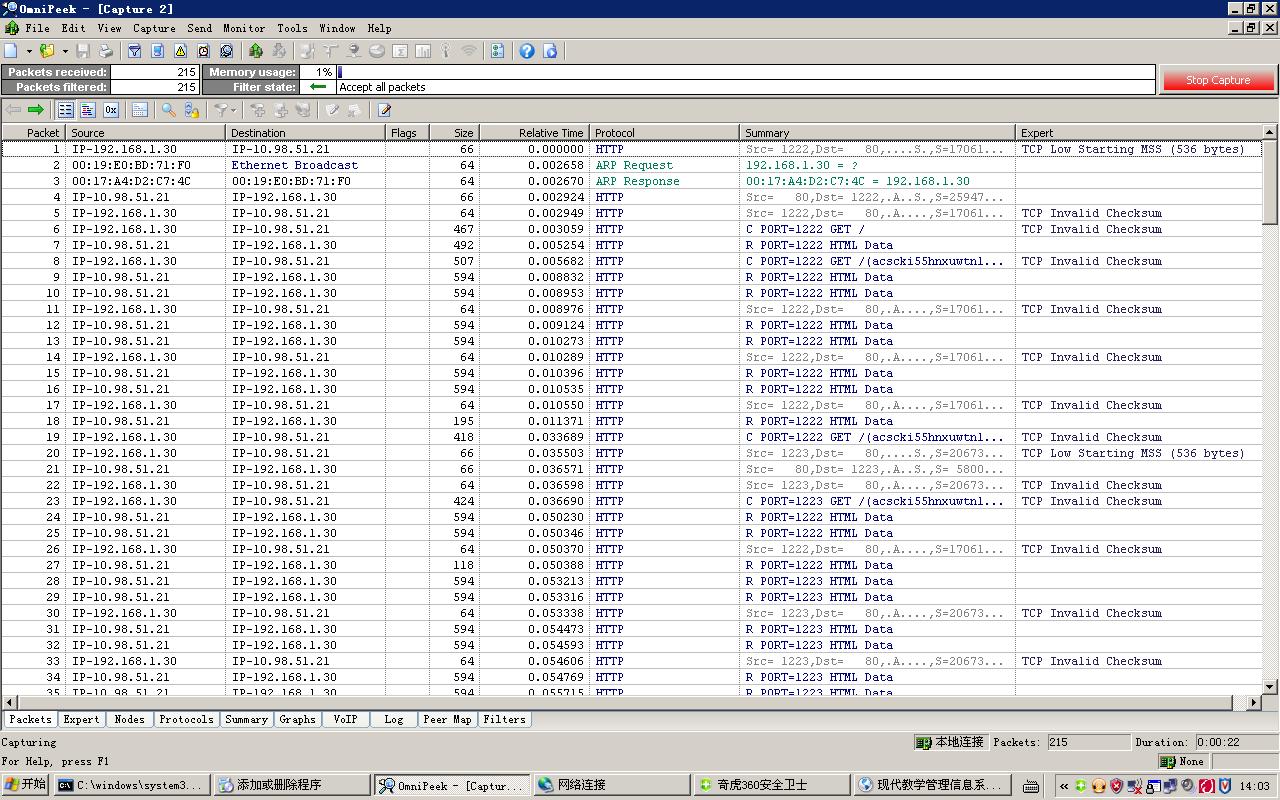Click the globe magnifier icon in top toolbar
This screenshot has height=800, width=1280.
[x=226, y=50]
